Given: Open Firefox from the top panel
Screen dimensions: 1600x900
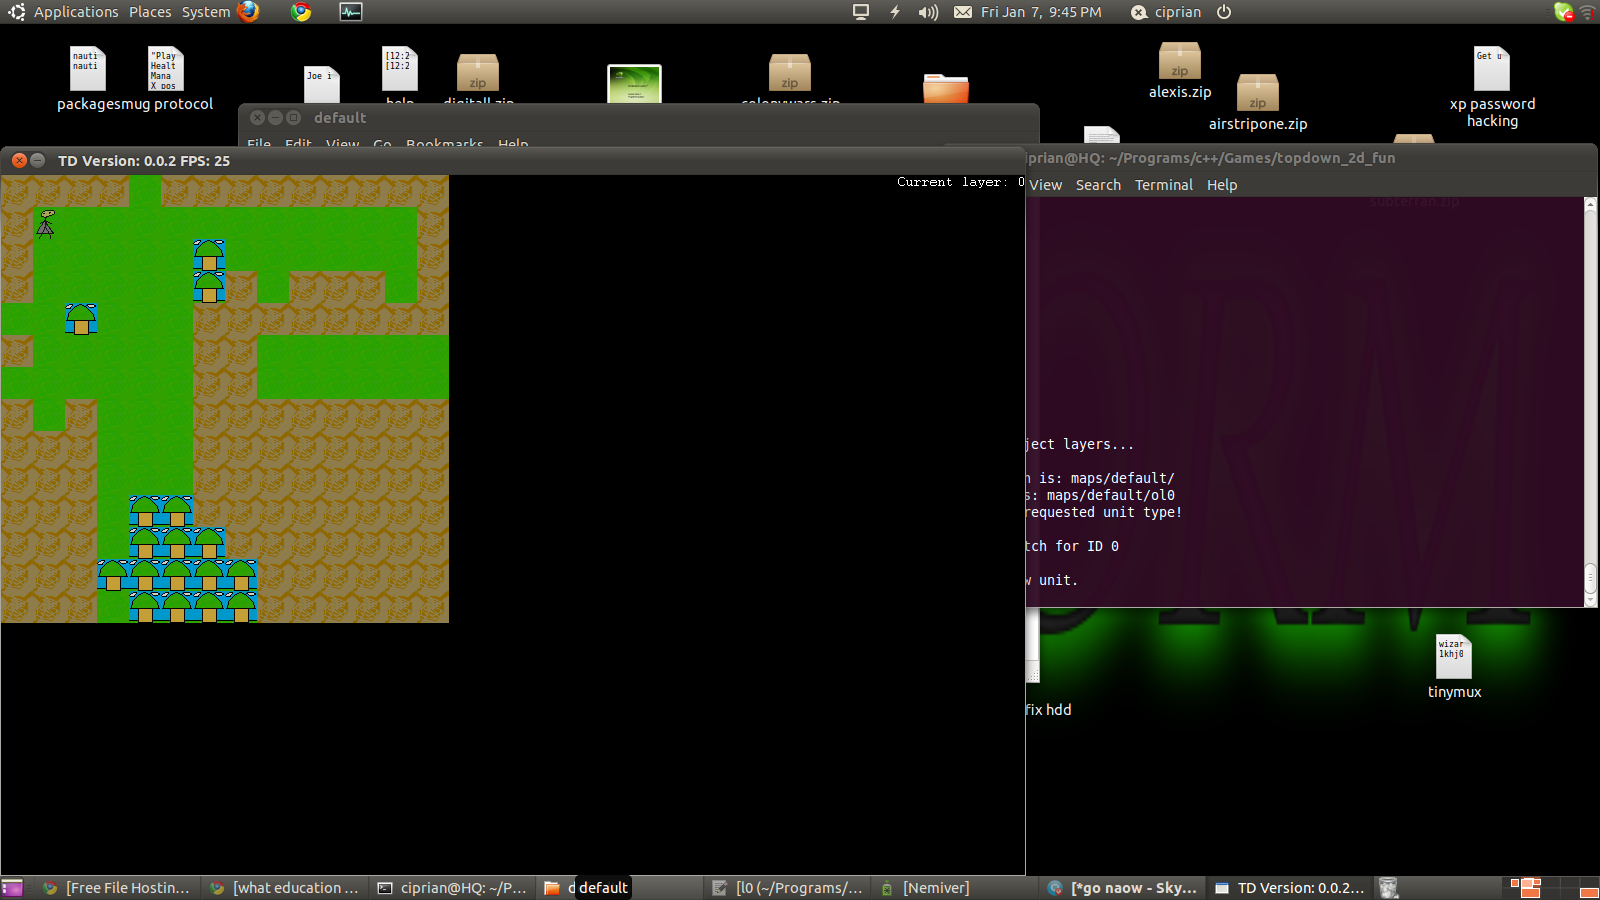Looking at the screenshot, I should tap(248, 12).
